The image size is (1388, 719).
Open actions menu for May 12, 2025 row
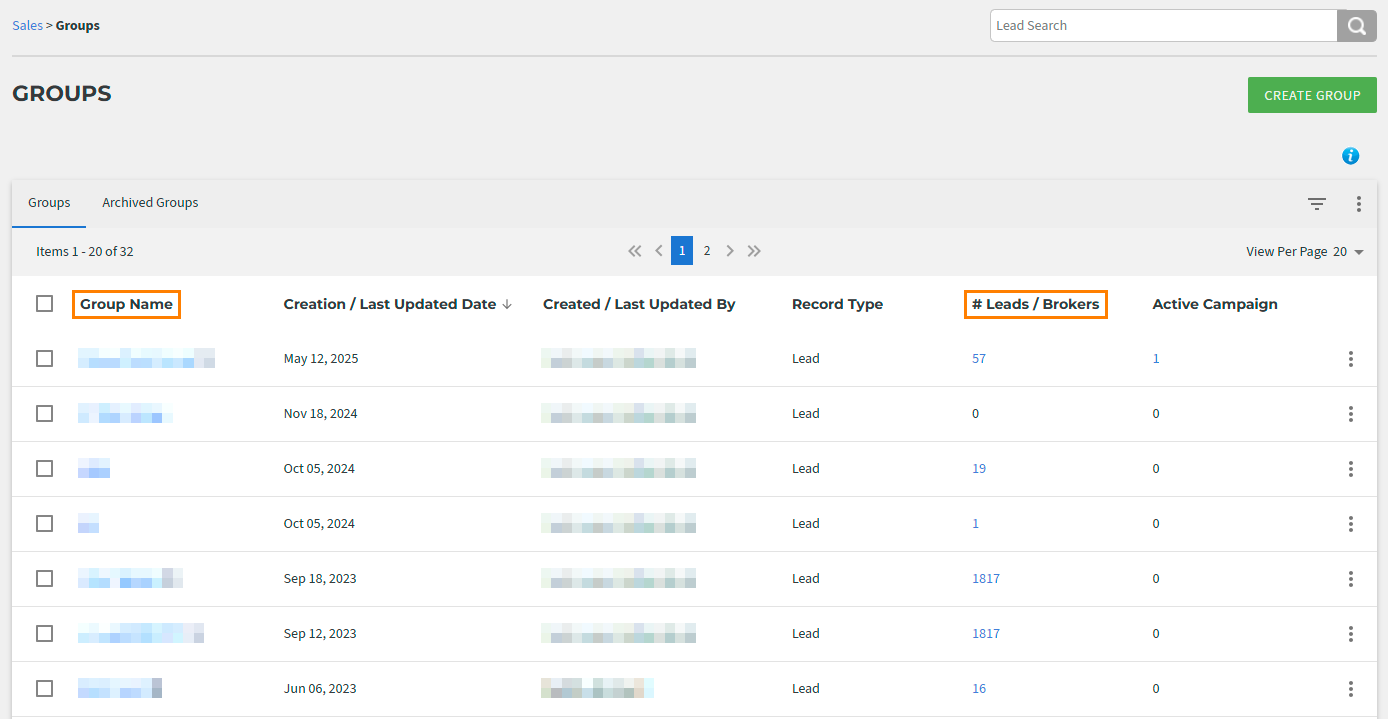click(1351, 359)
